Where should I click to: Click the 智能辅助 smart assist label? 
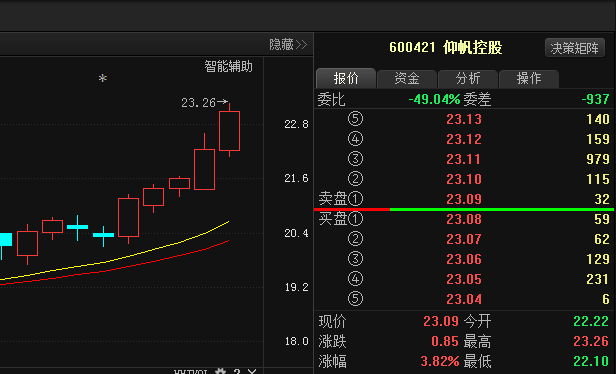(228, 66)
